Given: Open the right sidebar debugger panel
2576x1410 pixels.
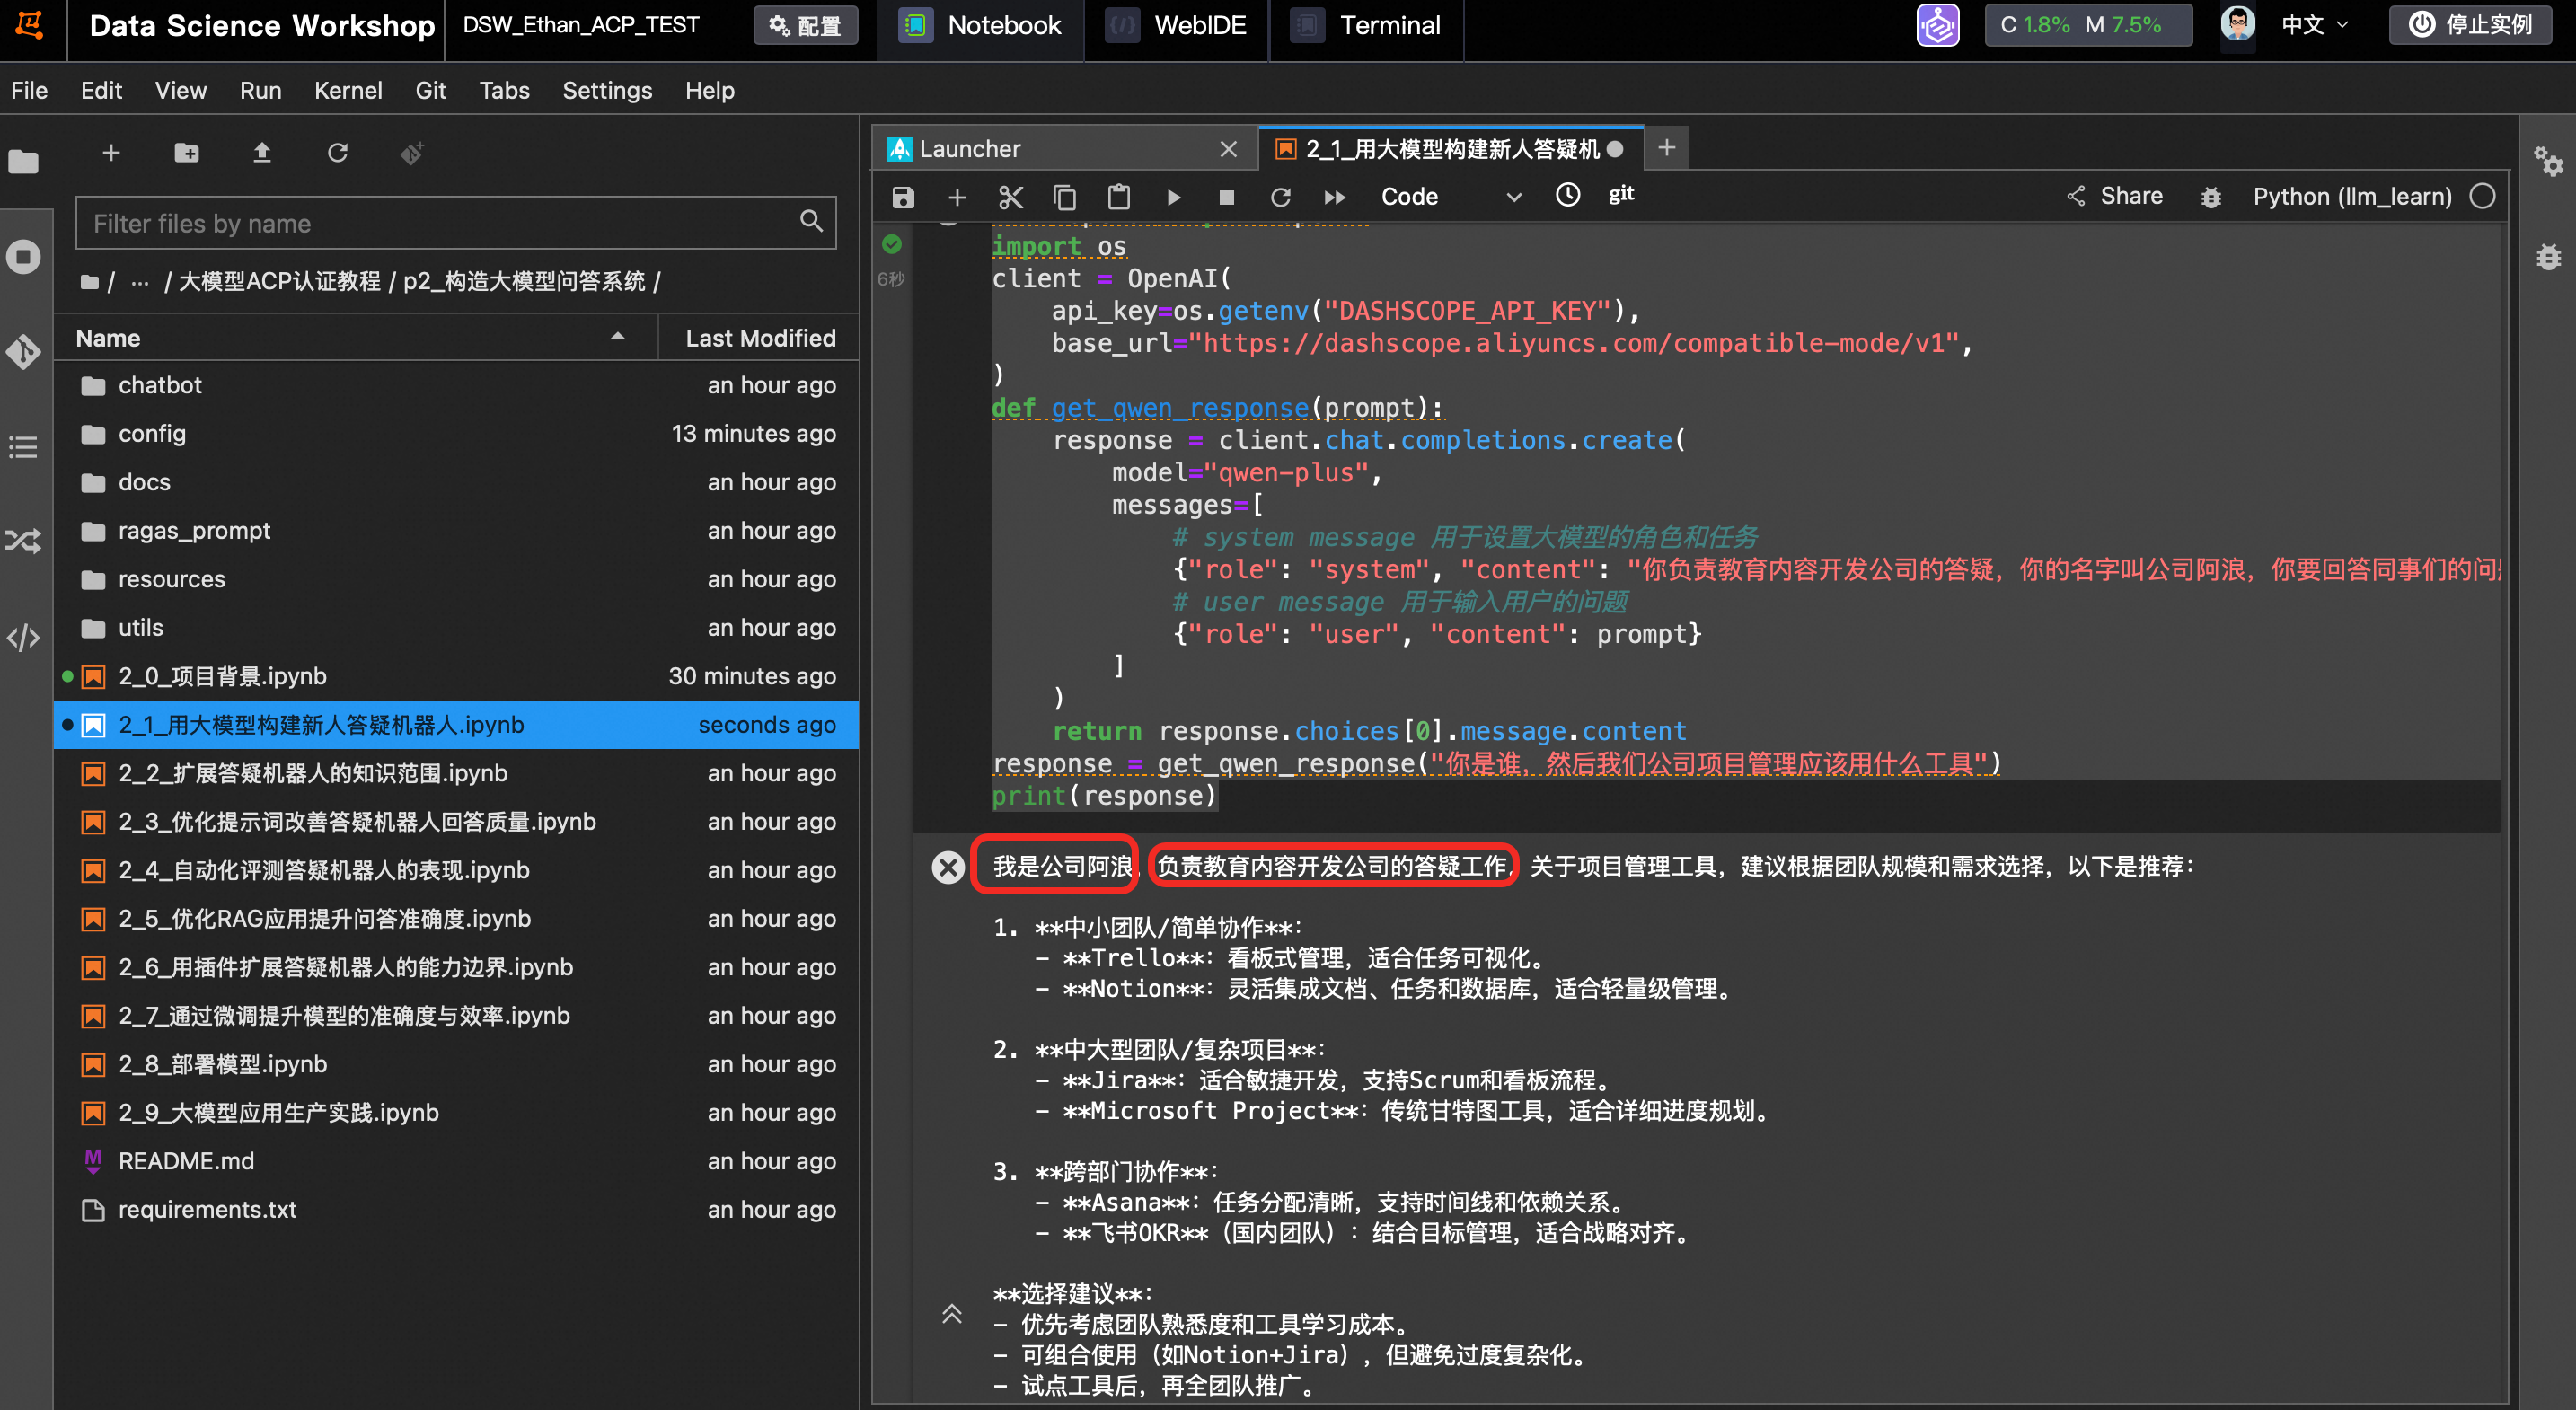Looking at the screenshot, I should coord(2548,257).
